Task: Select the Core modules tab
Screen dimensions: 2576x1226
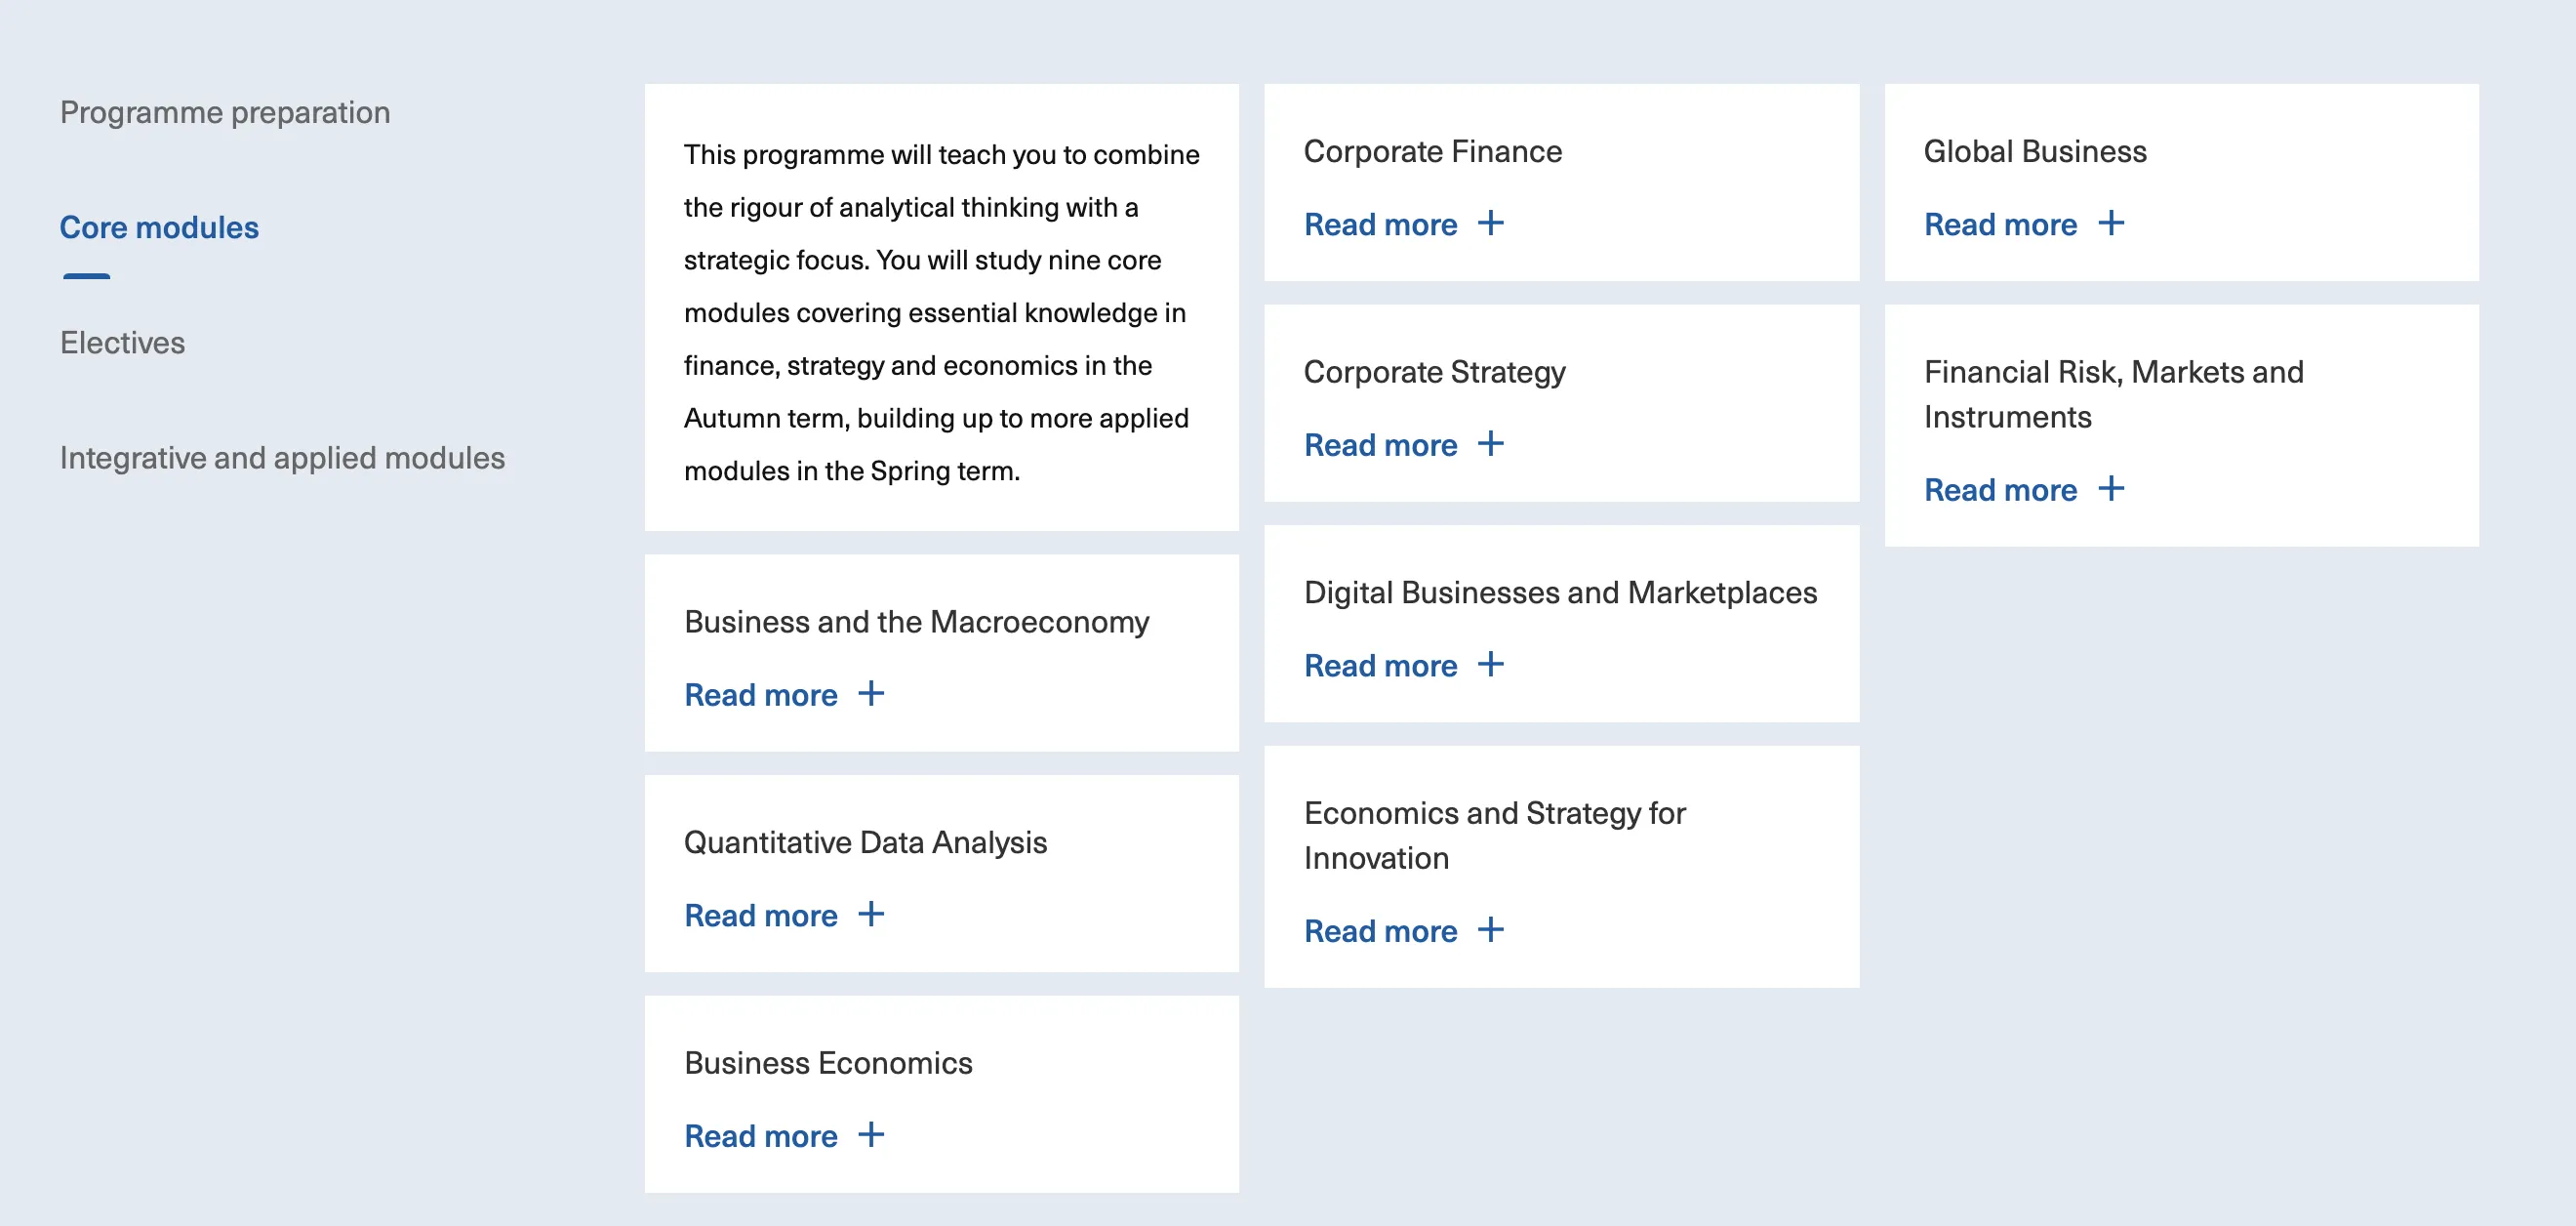Action: click(x=159, y=228)
